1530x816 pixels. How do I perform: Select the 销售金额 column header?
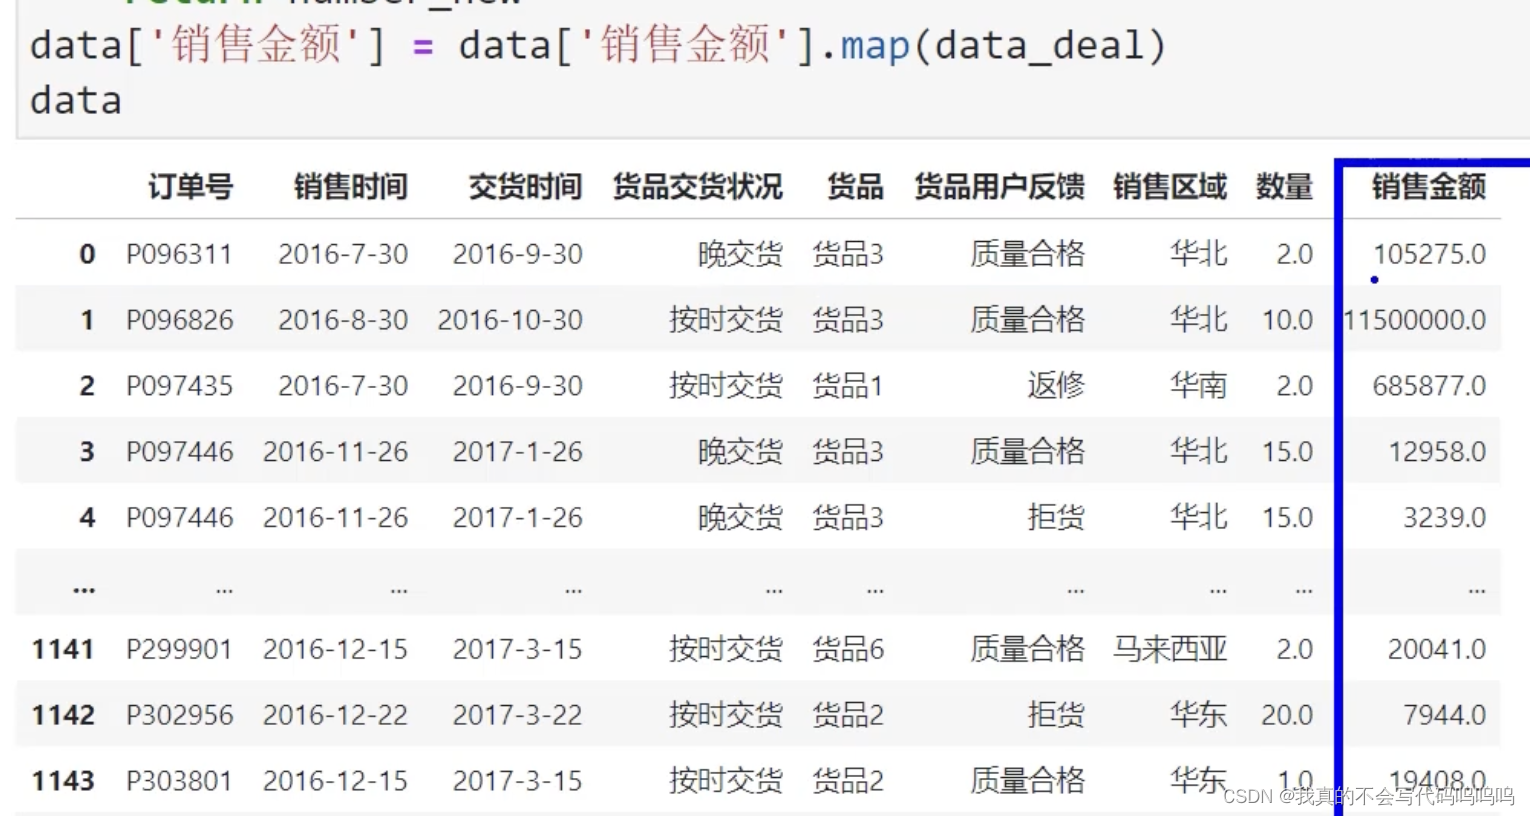coord(1429,187)
